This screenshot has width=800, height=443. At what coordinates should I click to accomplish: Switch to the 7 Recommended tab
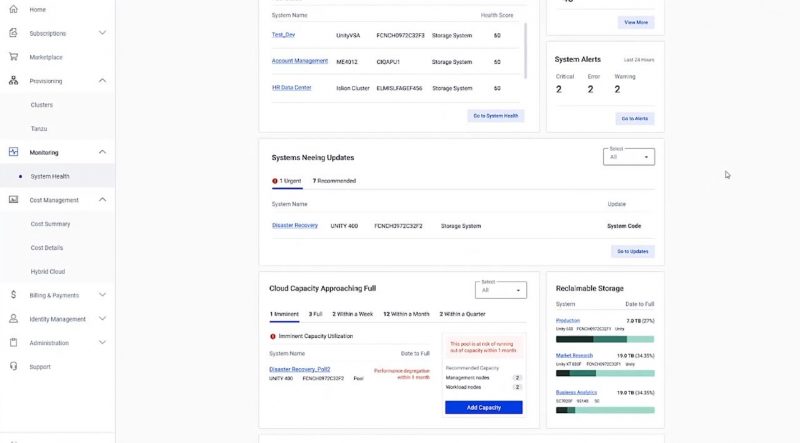click(334, 181)
